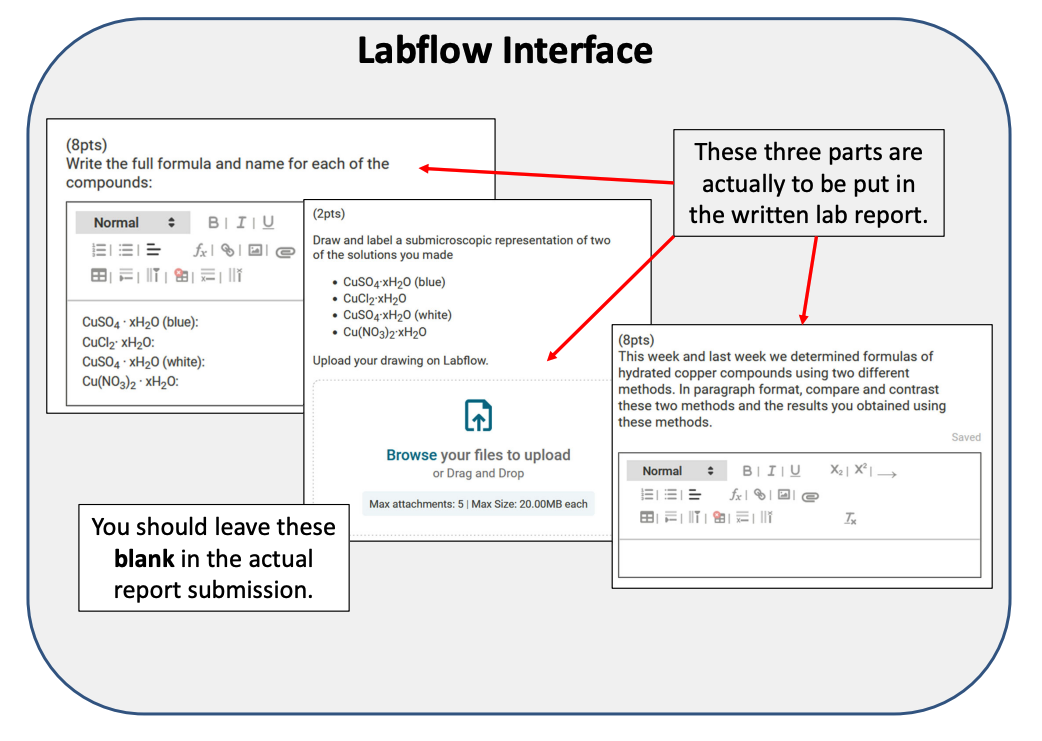Insert table column in the formula-and-name editor
Screen dimensions: 1042x741
tap(154, 275)
